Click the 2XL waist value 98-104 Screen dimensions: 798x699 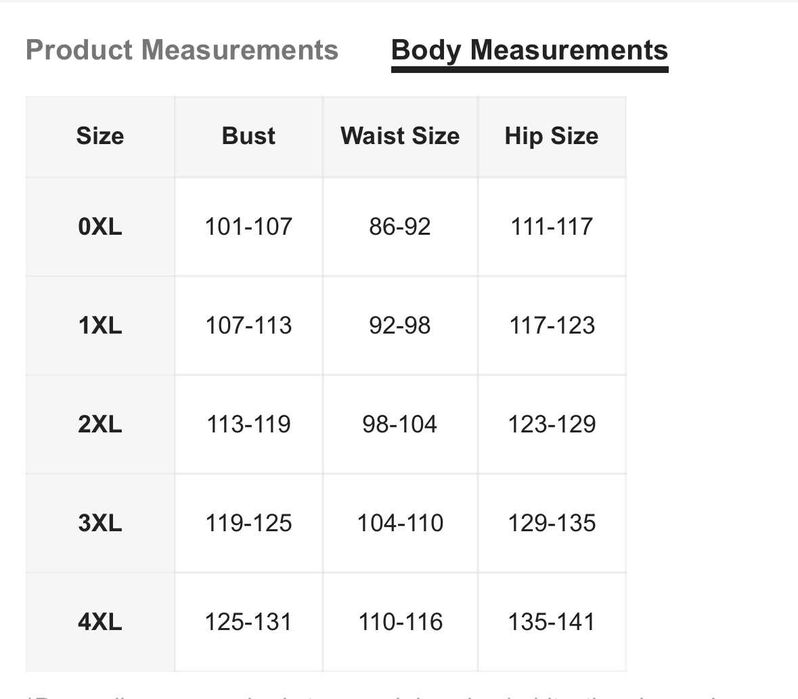coord(400,424)
